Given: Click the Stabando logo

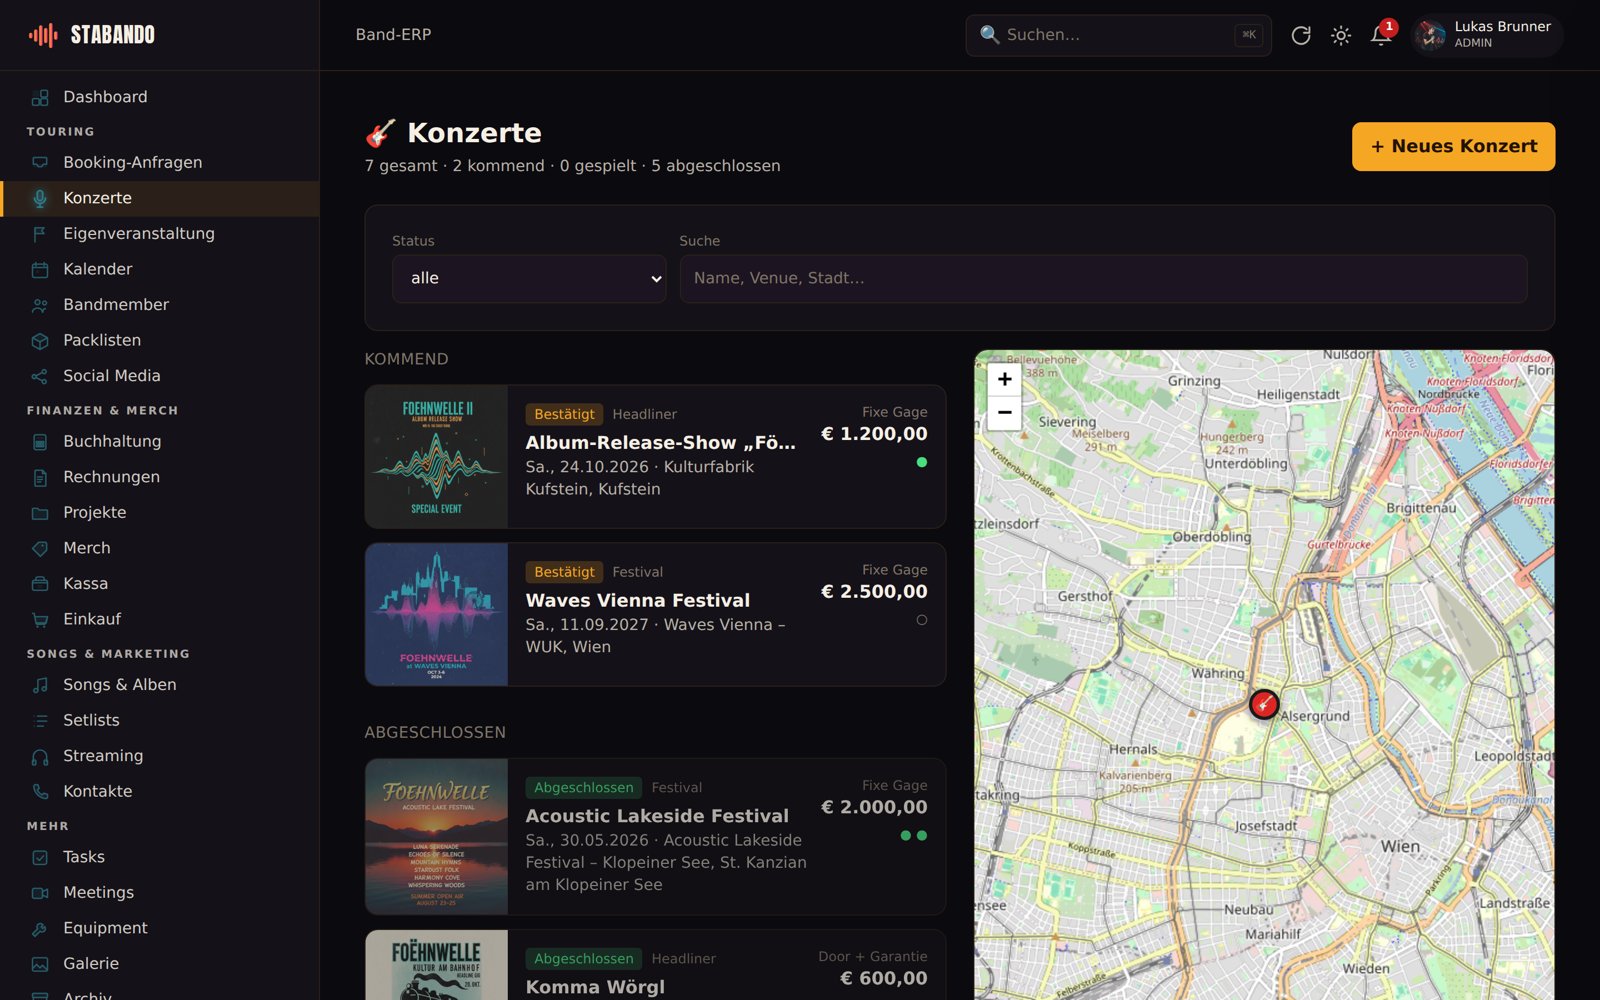Looking at the screenshot, I should coord(92,35).
